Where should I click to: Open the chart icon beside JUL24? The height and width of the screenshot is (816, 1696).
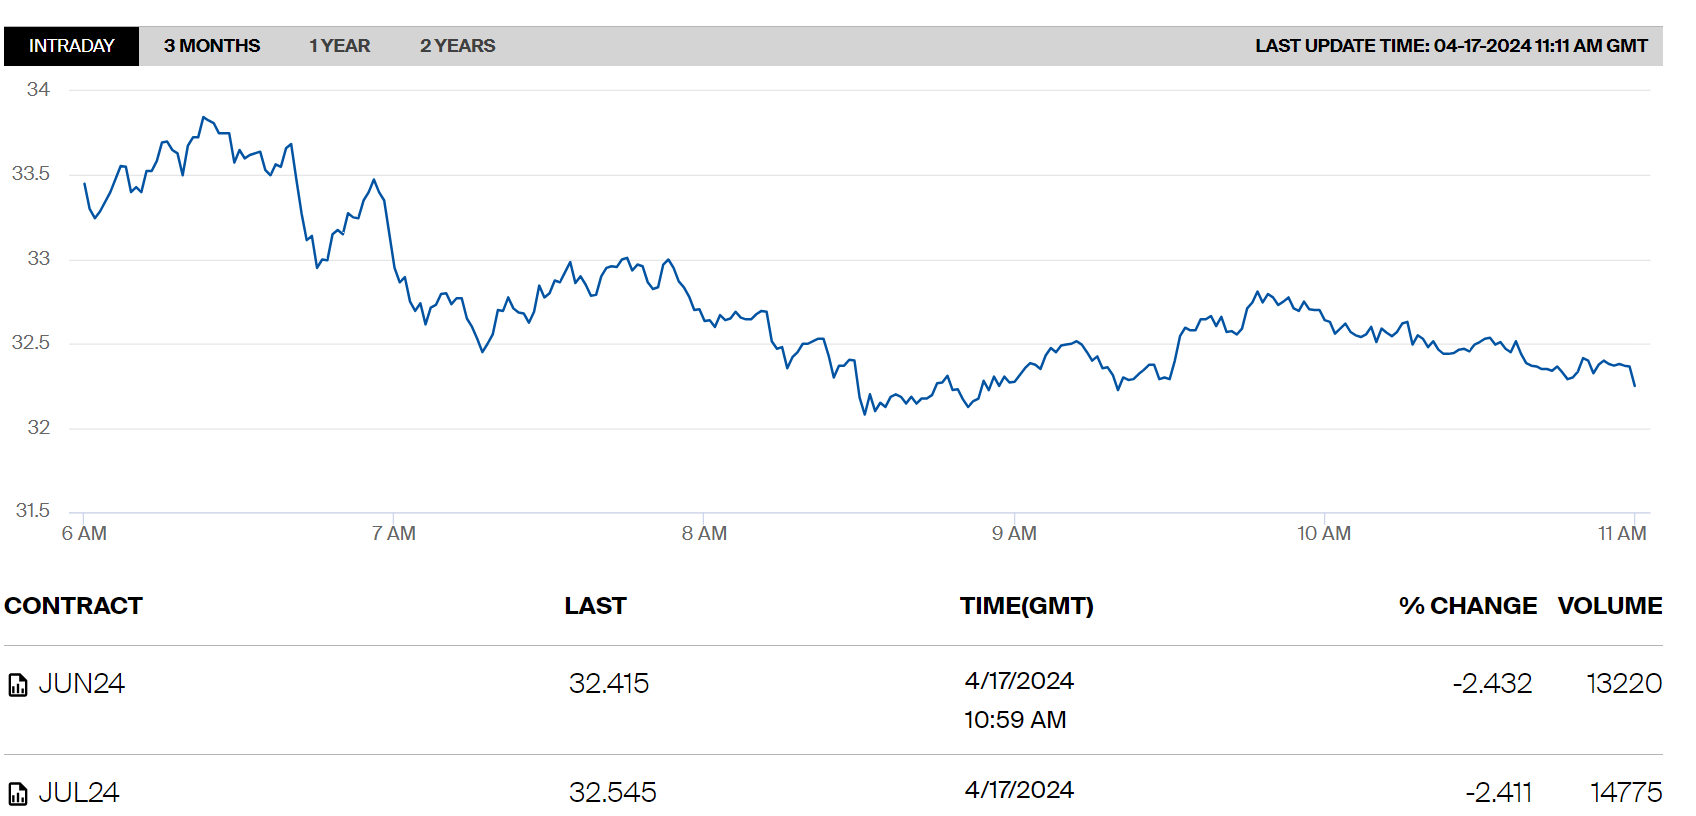(x=18, y=794)
